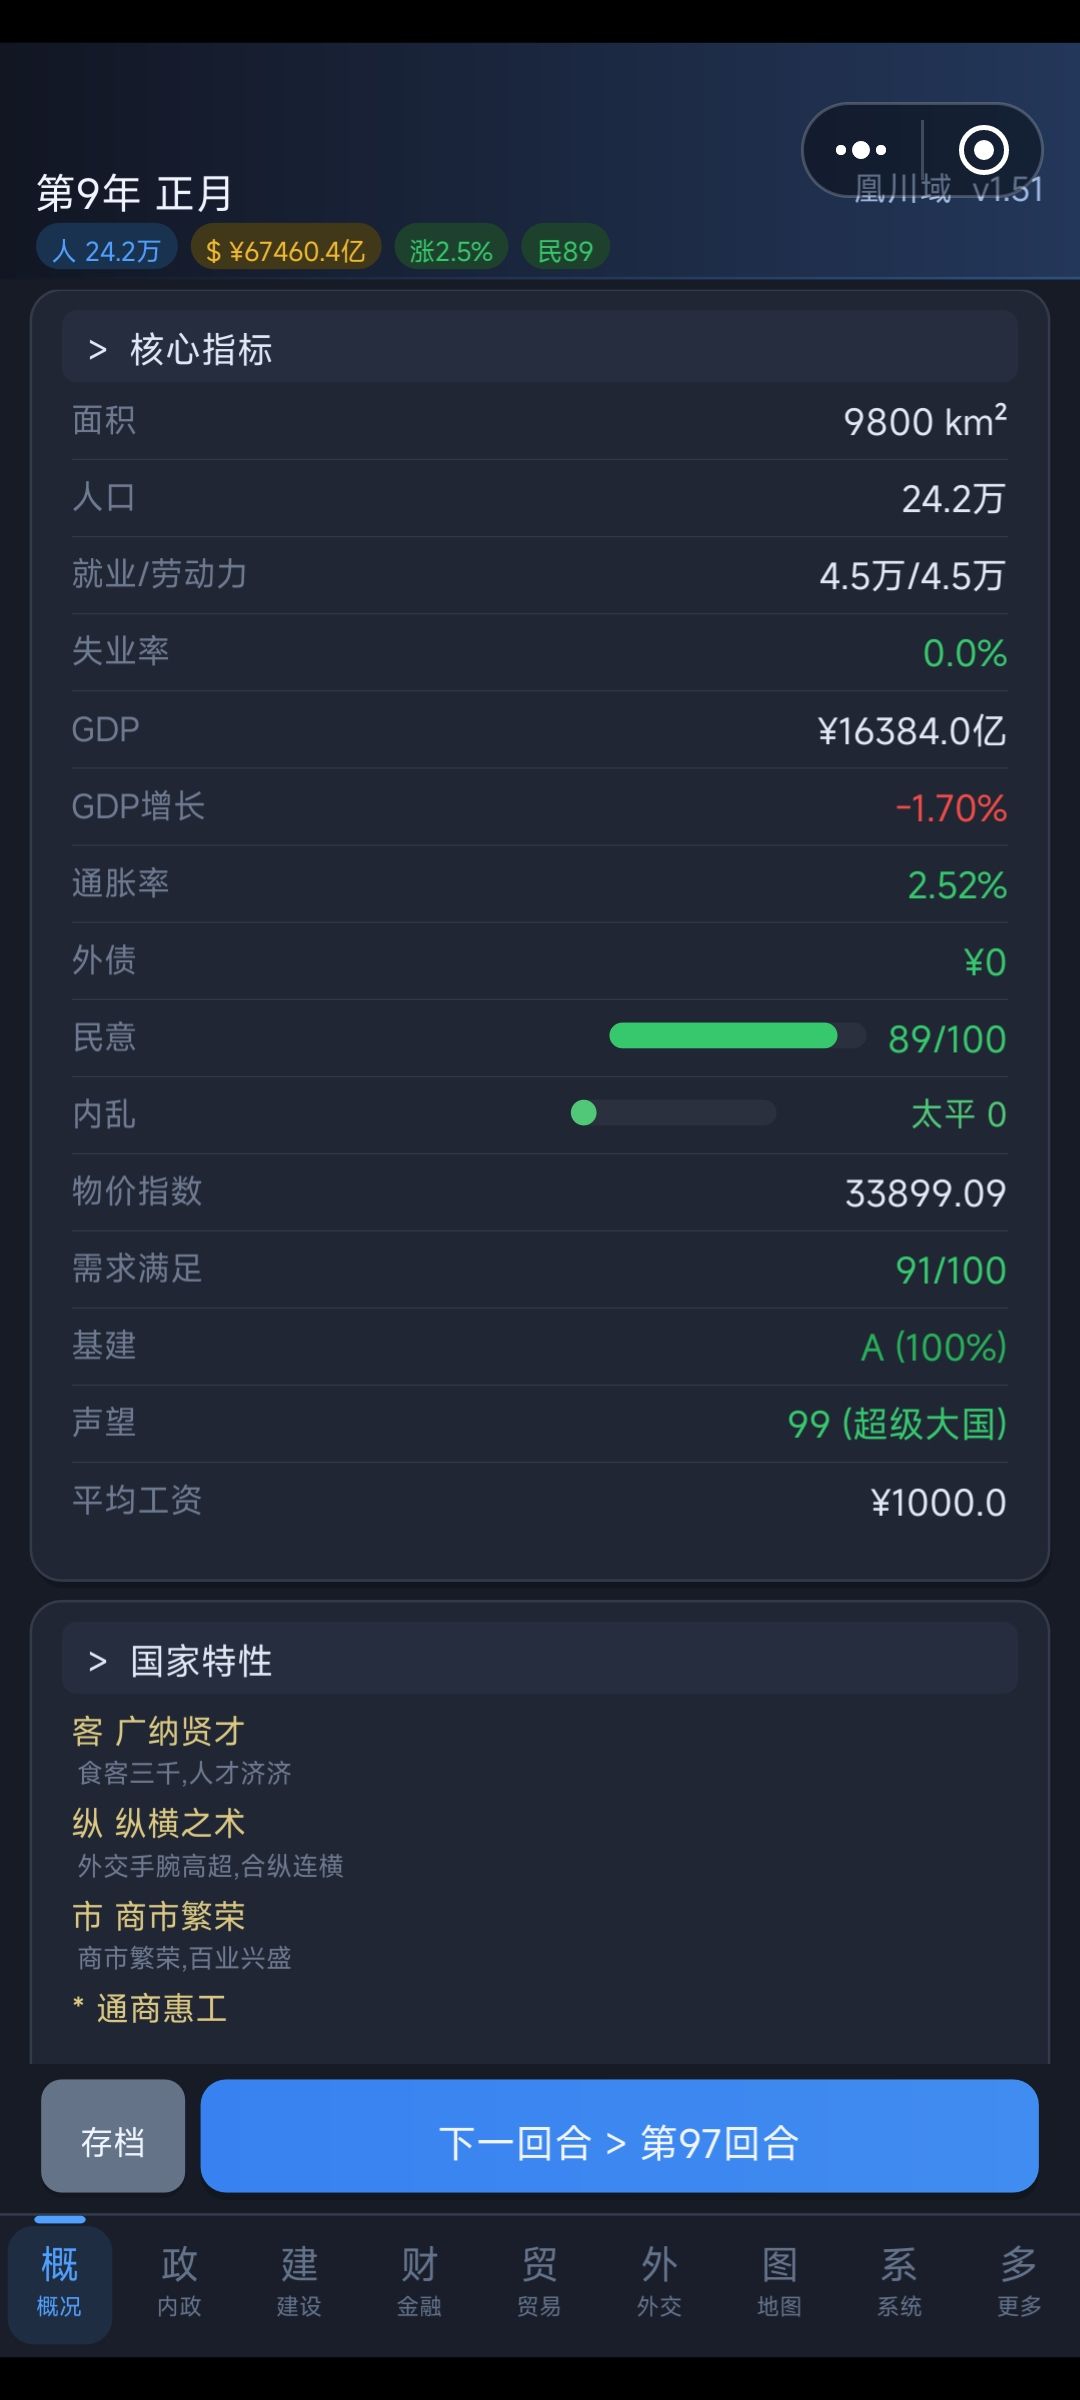
Task: Switch to the 外交 diplomacy tab
Action: coord(659,2280)
